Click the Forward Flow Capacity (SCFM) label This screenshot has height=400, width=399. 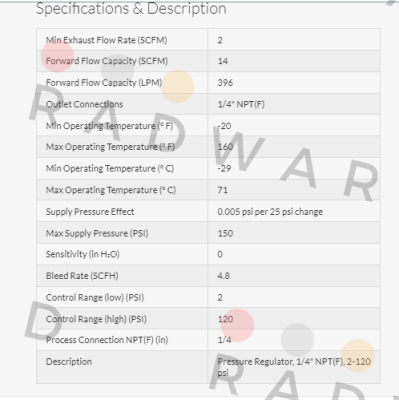click(107, 61)
